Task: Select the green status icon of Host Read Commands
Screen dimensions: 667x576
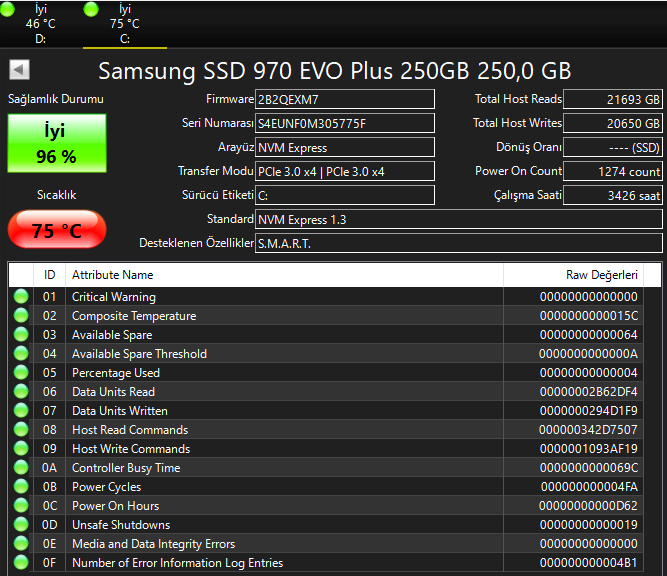Action: [21, 429]
